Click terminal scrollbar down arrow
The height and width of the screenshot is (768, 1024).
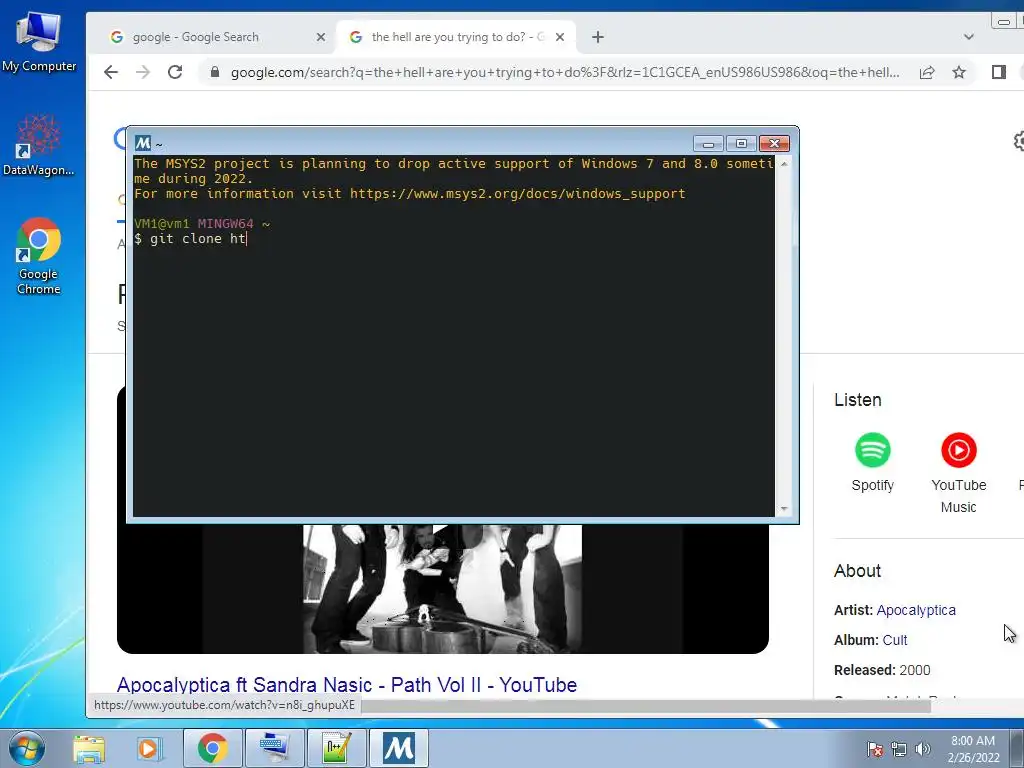784,509
